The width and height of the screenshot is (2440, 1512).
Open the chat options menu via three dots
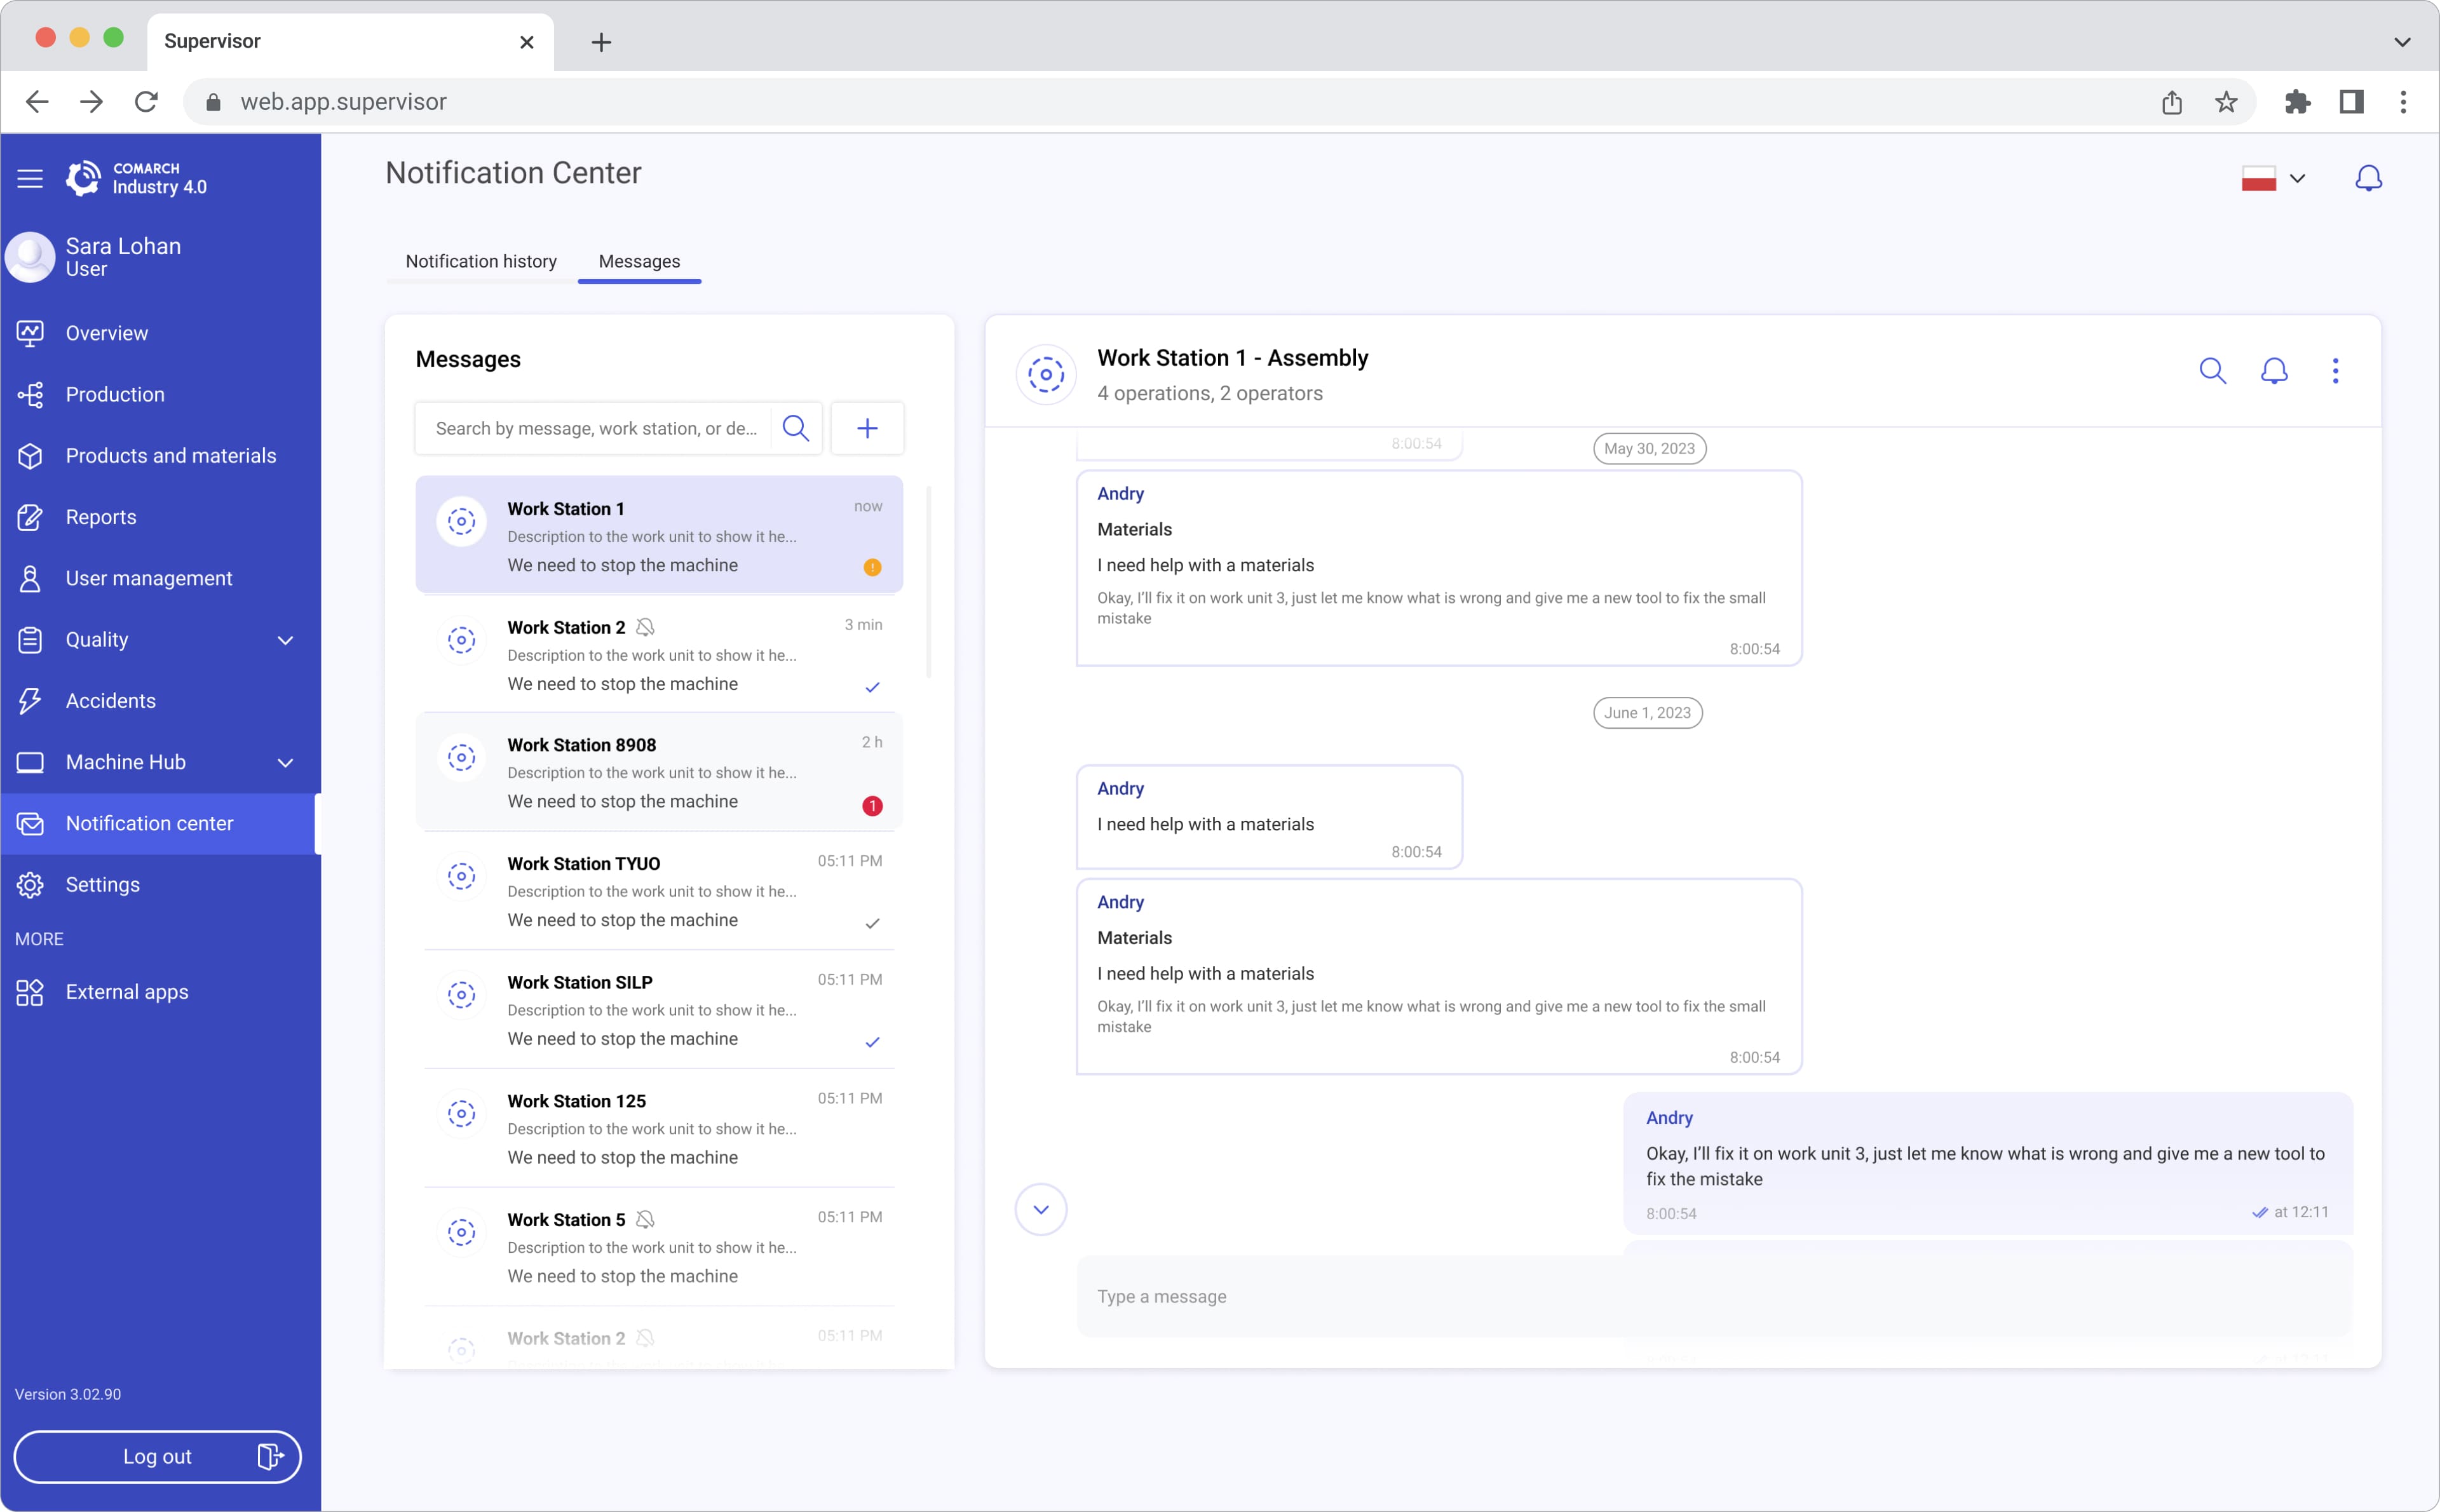pos(2335,370)
